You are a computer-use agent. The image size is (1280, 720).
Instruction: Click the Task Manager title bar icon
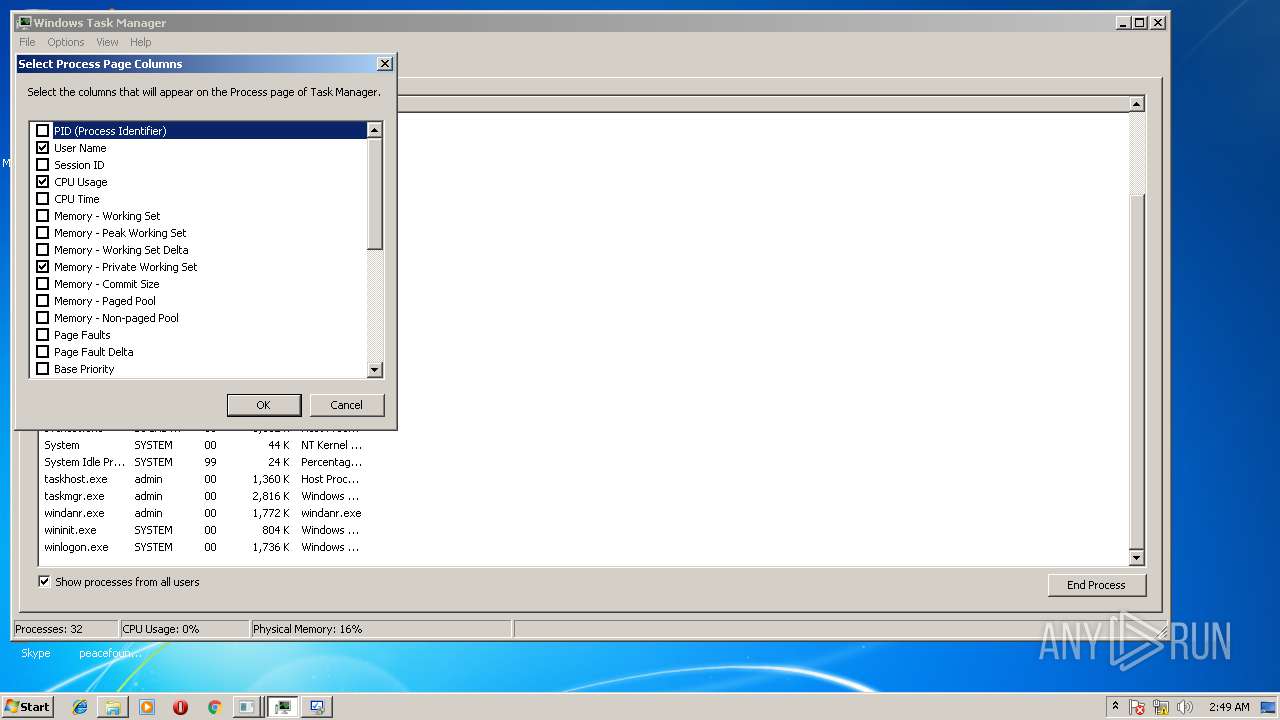coord(24,22)
